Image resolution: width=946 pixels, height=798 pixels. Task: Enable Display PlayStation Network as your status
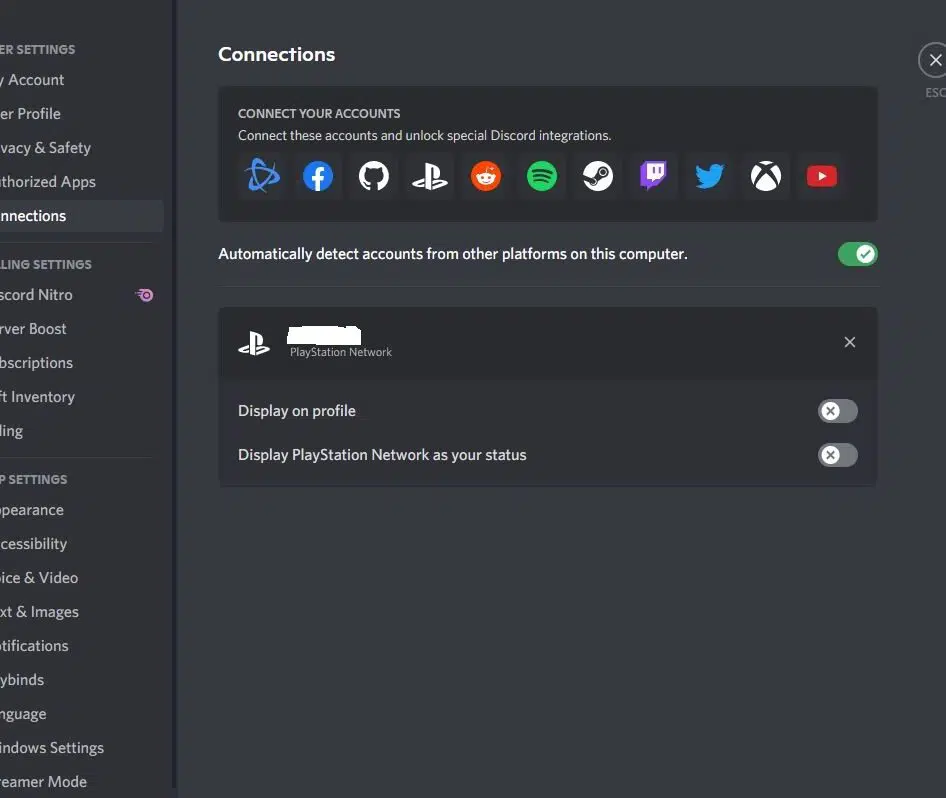[837, 455]
